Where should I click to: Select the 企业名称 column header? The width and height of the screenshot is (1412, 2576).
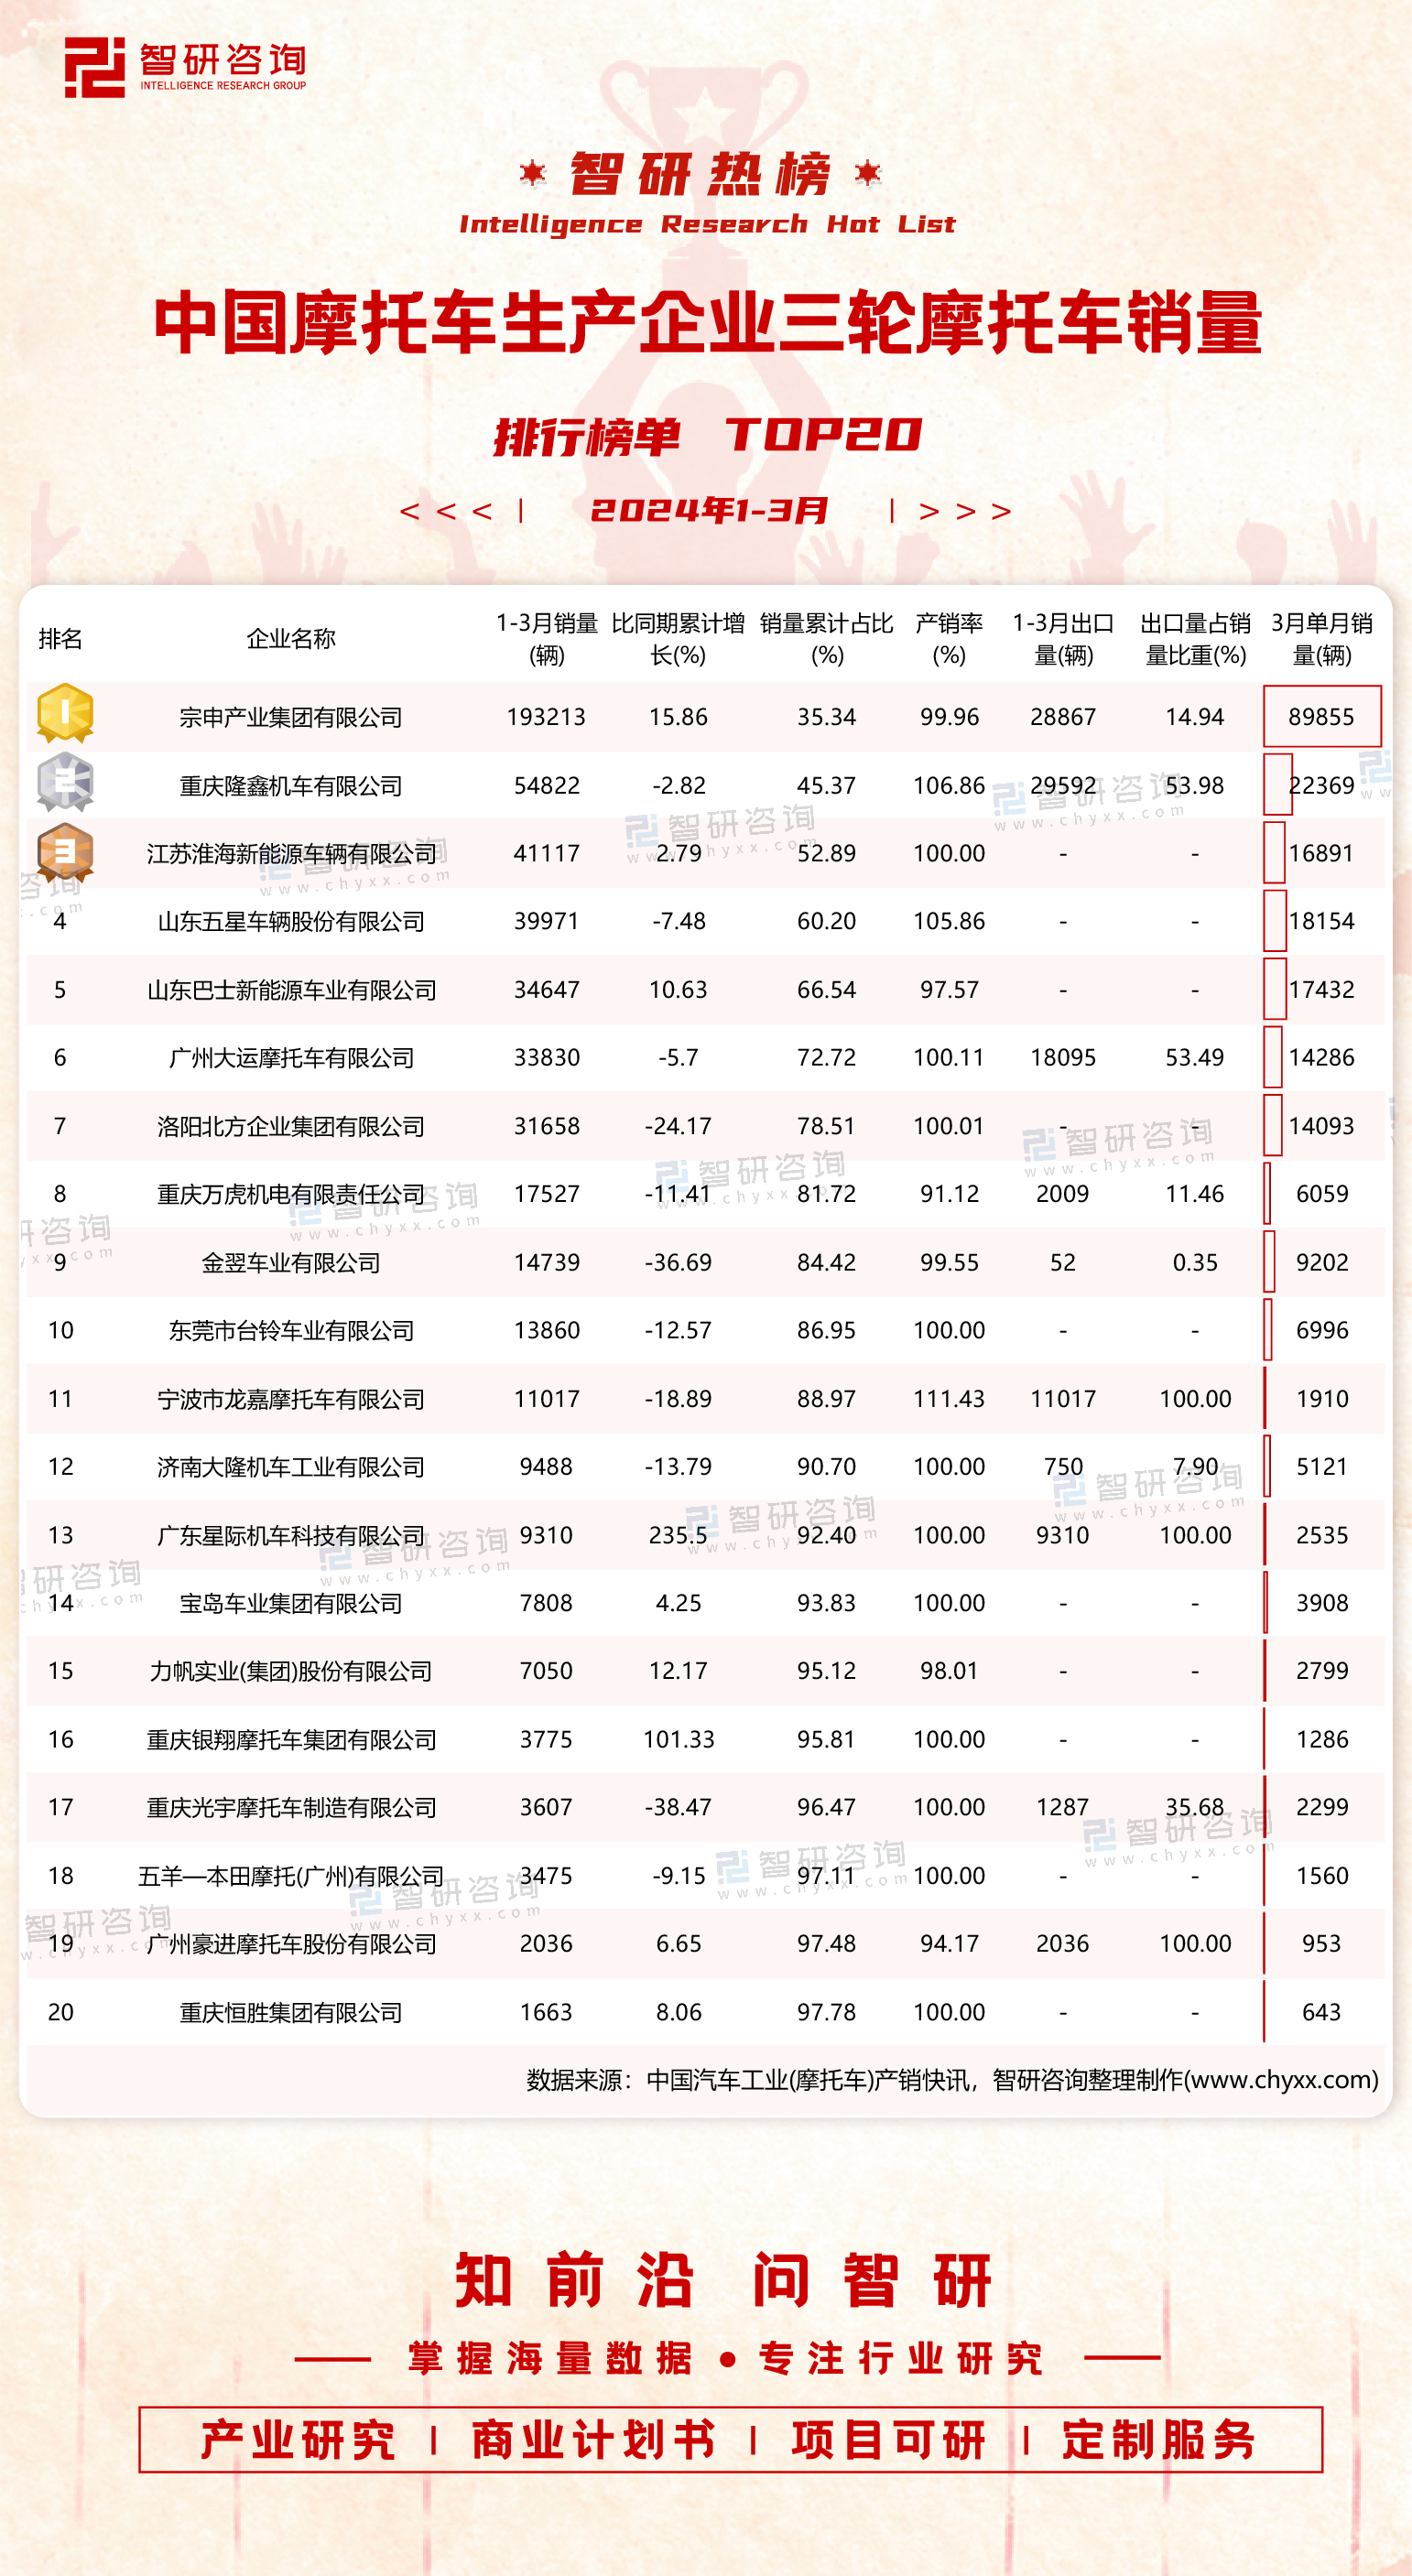(291, 639)
